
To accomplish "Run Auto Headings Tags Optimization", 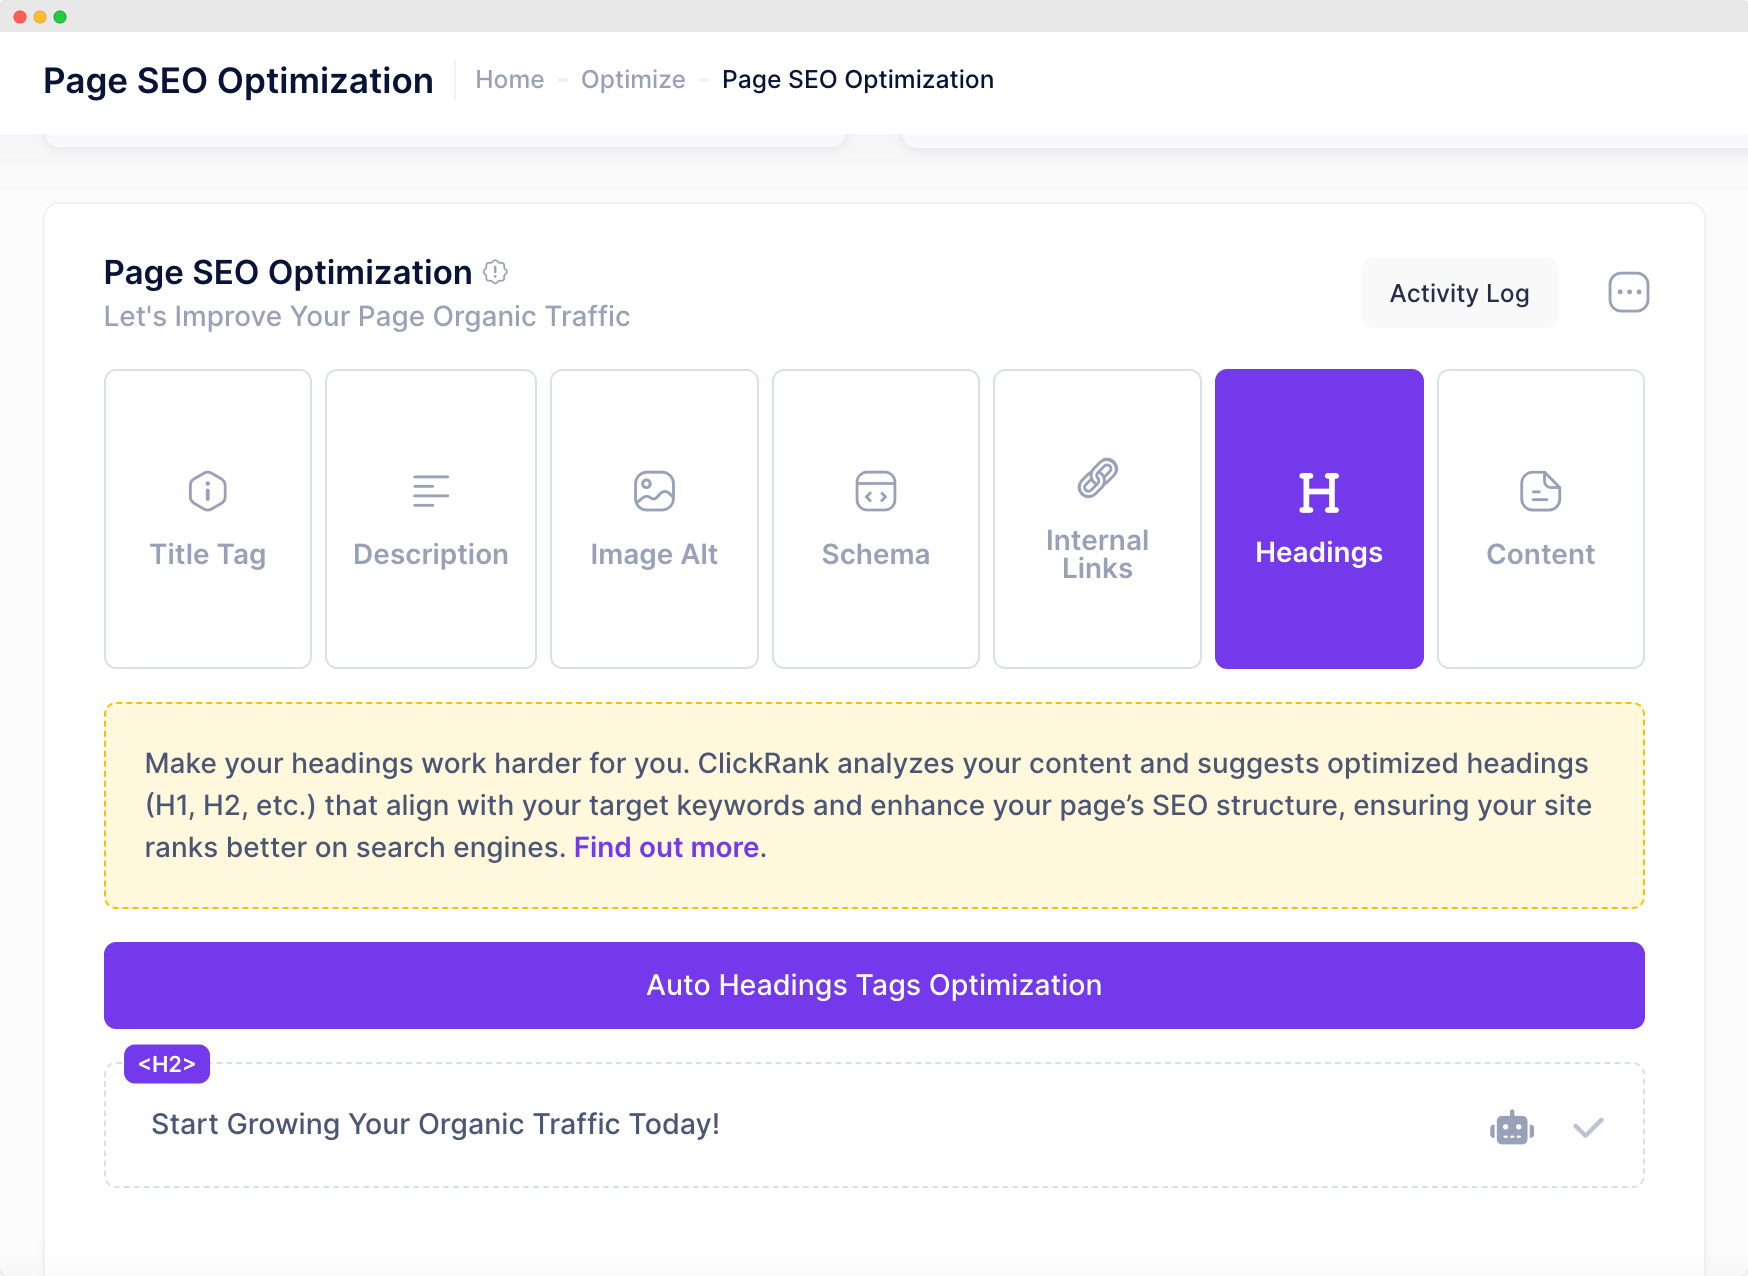I will click(874, 985).
